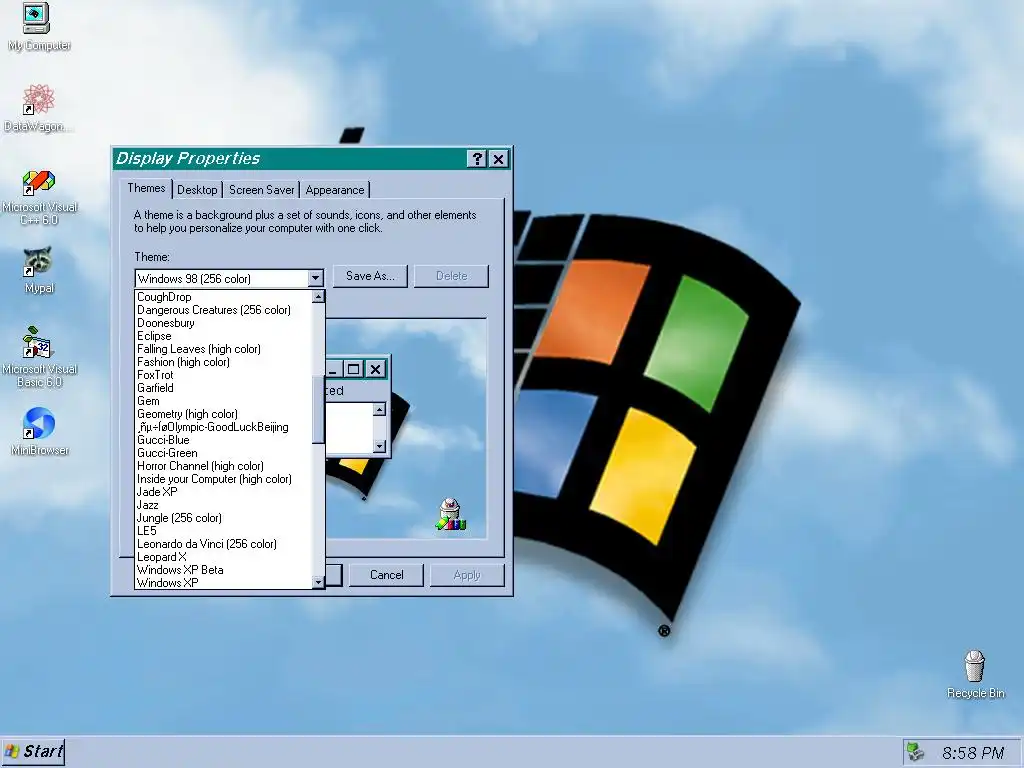Select the Doonesbury theme

pos(223,323)
